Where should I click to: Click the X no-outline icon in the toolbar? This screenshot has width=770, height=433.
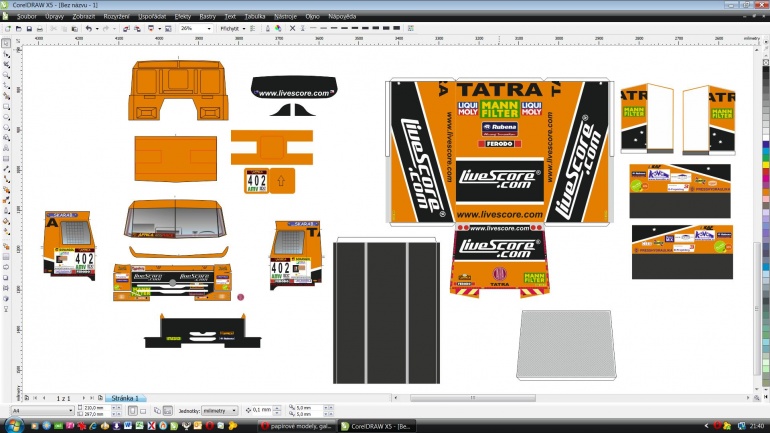pos(292,28)
